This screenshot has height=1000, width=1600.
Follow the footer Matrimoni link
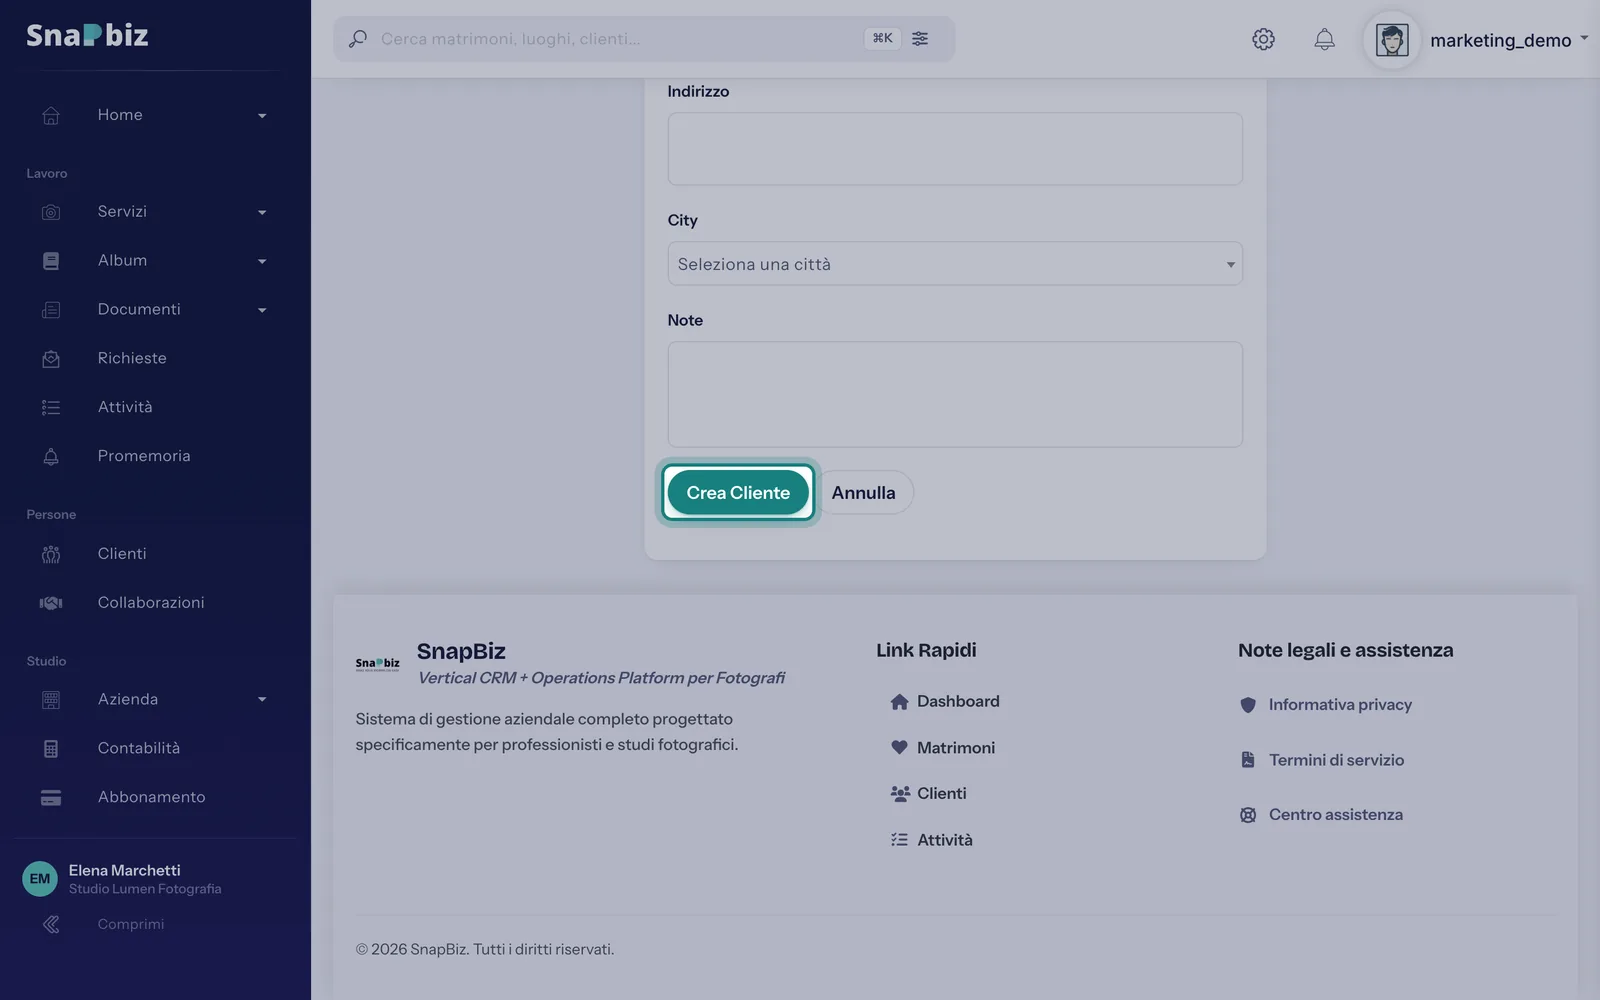956,748
